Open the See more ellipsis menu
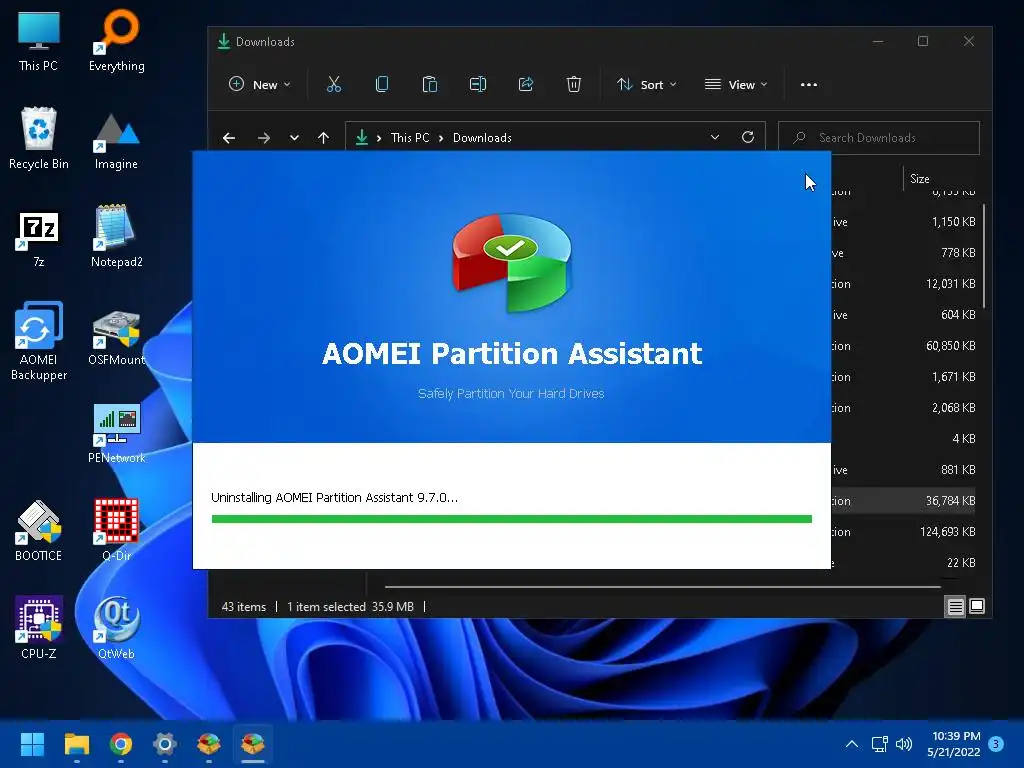Screen dimensions: 1024x768 (x=808, y=84)
